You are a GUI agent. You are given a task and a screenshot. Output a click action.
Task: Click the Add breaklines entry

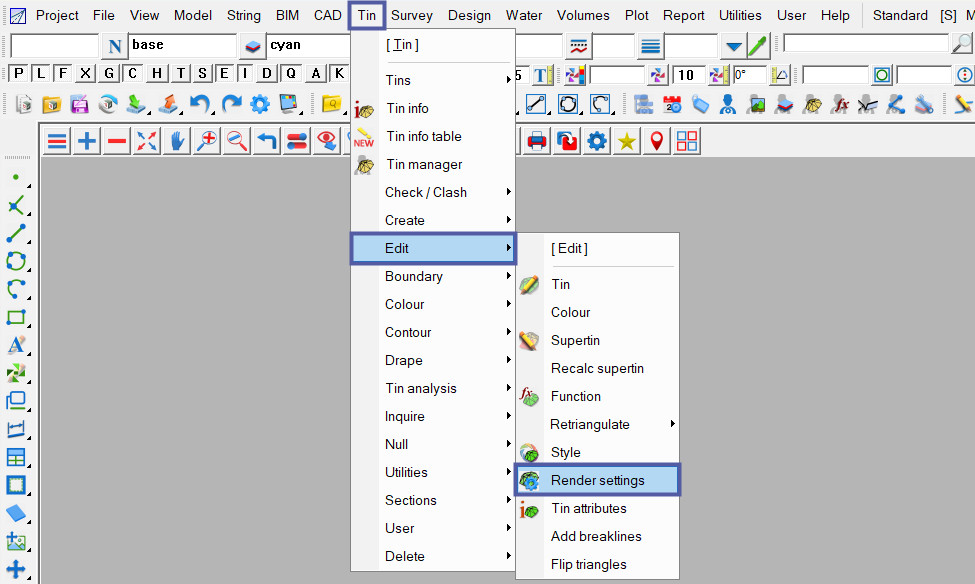tap(596, 536)
